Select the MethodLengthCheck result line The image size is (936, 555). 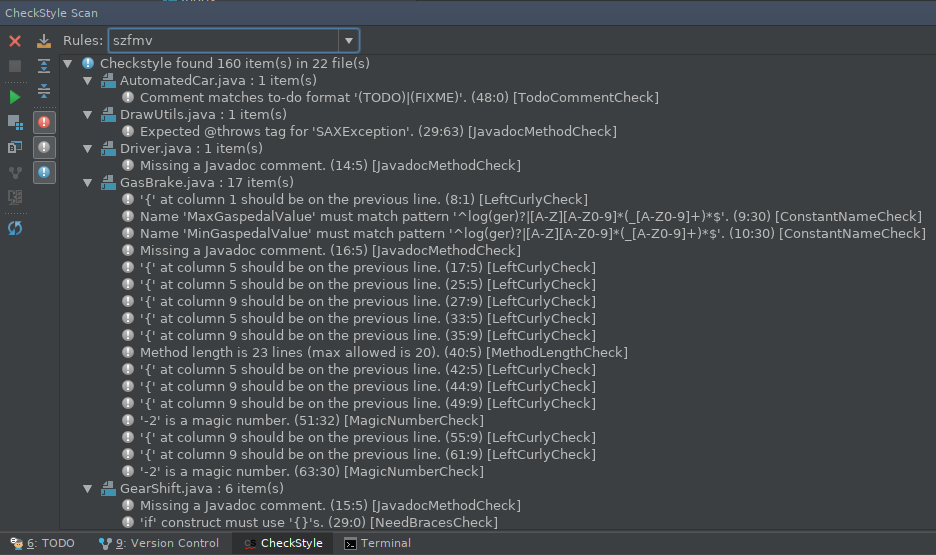point(383,352)
